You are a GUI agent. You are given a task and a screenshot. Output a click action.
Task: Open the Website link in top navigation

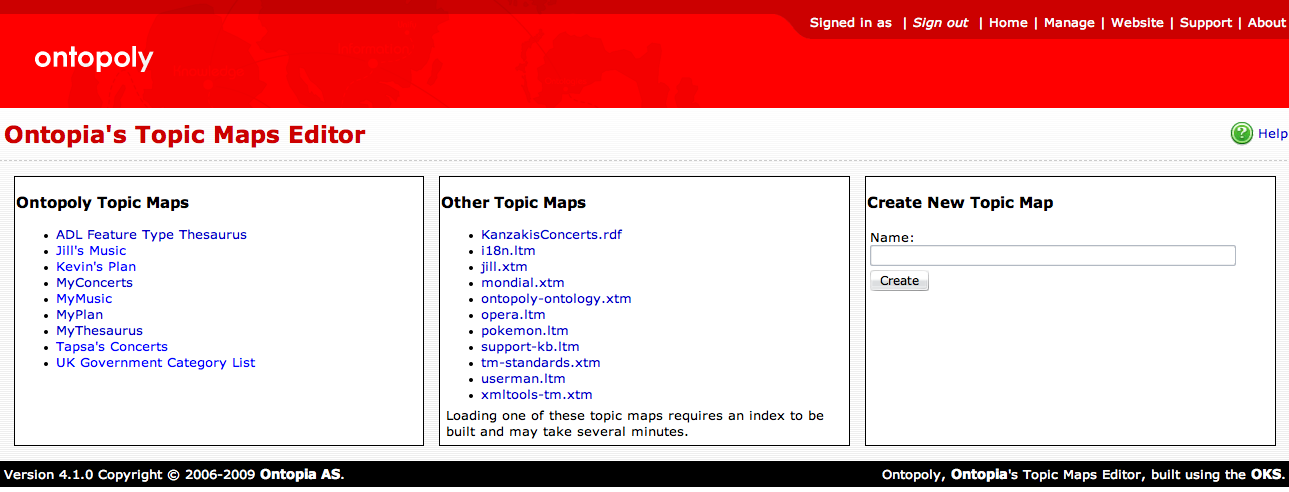tap(1137, 23)
